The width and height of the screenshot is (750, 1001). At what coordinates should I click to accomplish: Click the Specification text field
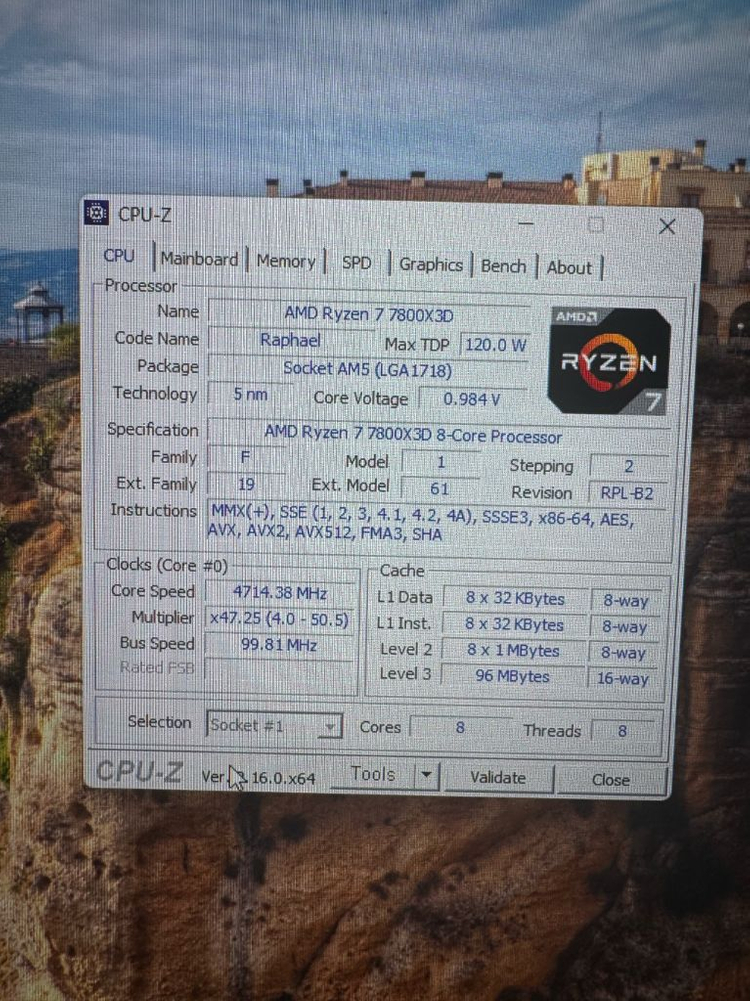click(x=412, y=436)
